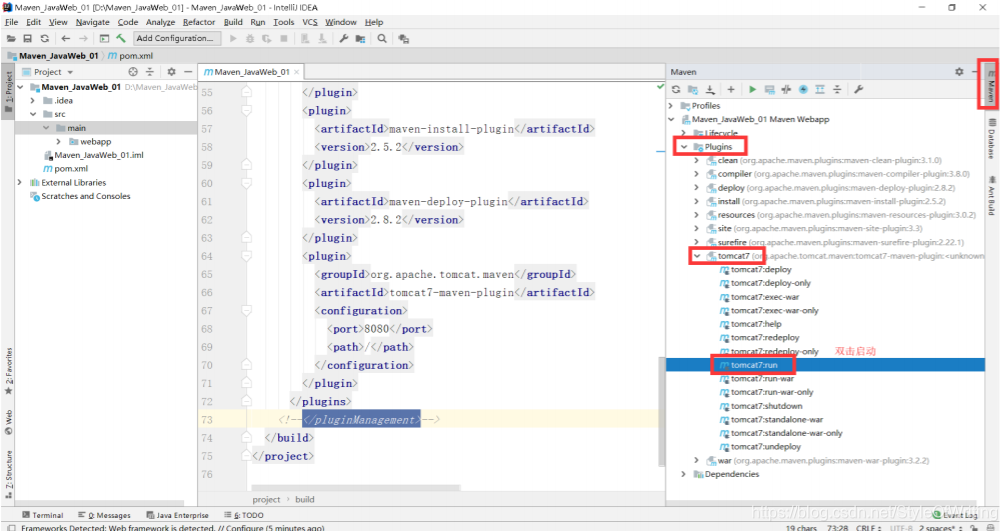1007x531 pixels.
Task: Collapse the src folder in Project tree
Action: click(33, 114)
